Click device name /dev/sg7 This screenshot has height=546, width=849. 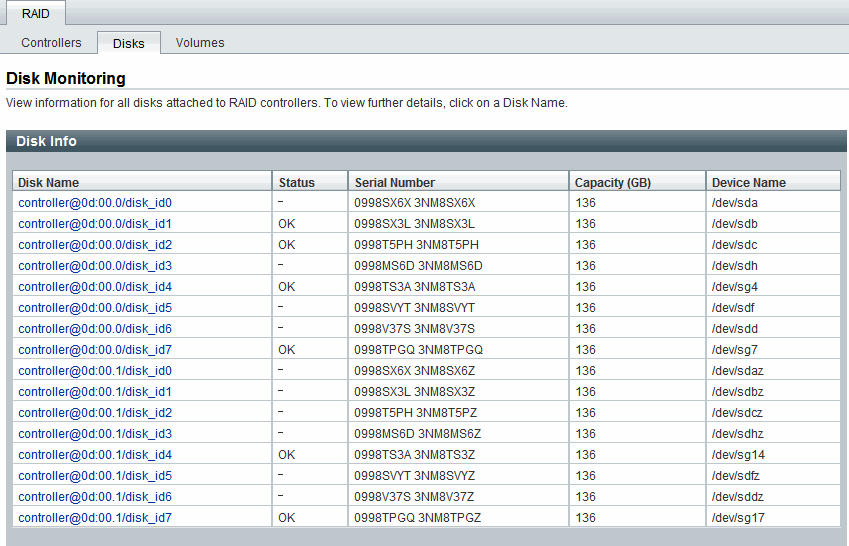735,350
